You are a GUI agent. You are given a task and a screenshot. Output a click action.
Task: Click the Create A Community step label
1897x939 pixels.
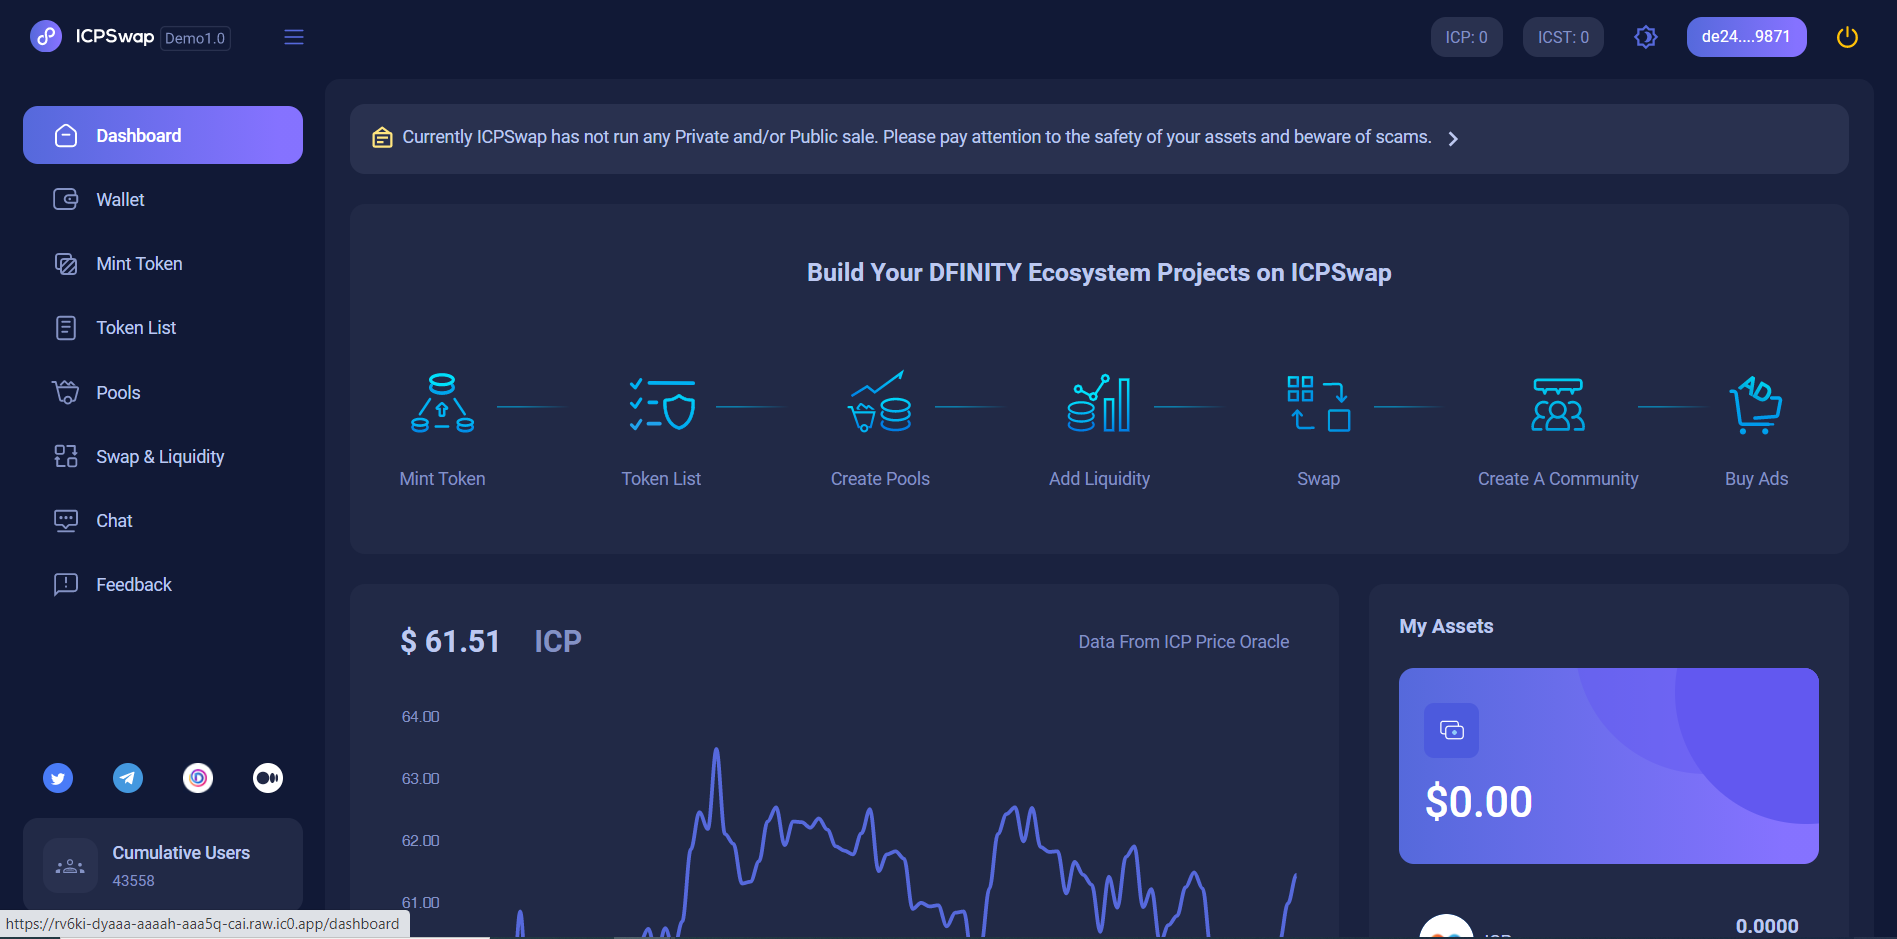(x=1558, y=479)
